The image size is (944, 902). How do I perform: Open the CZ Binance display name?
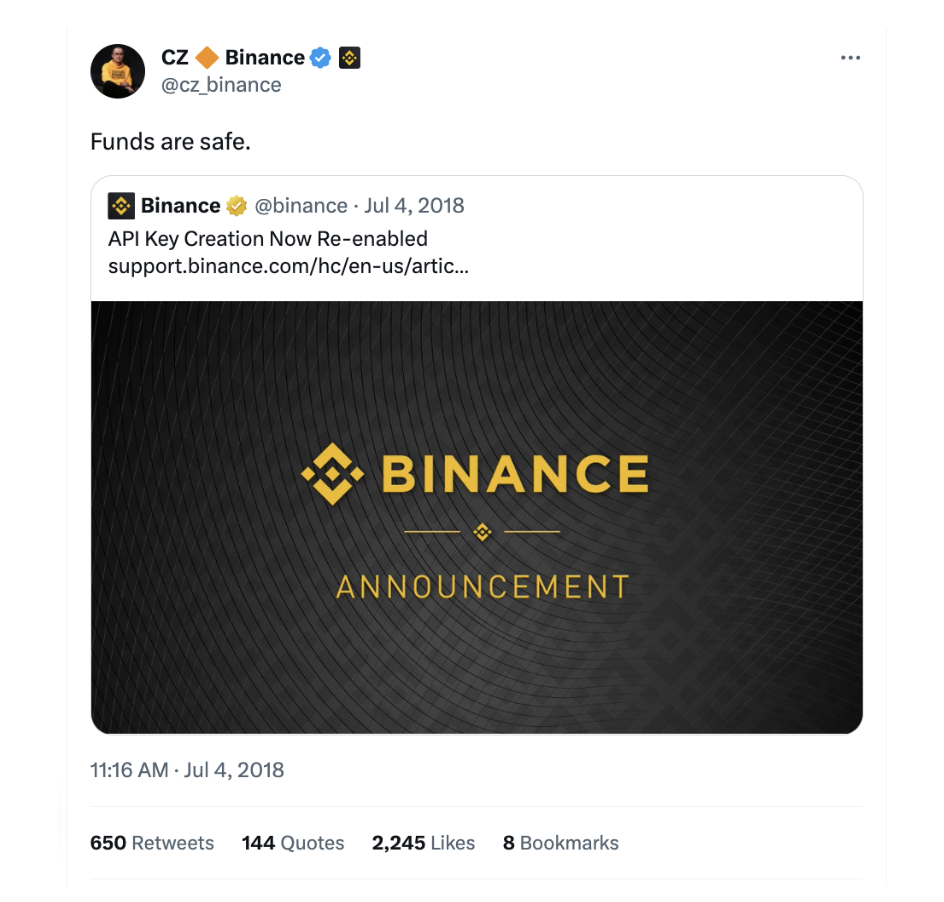point(233,58)
